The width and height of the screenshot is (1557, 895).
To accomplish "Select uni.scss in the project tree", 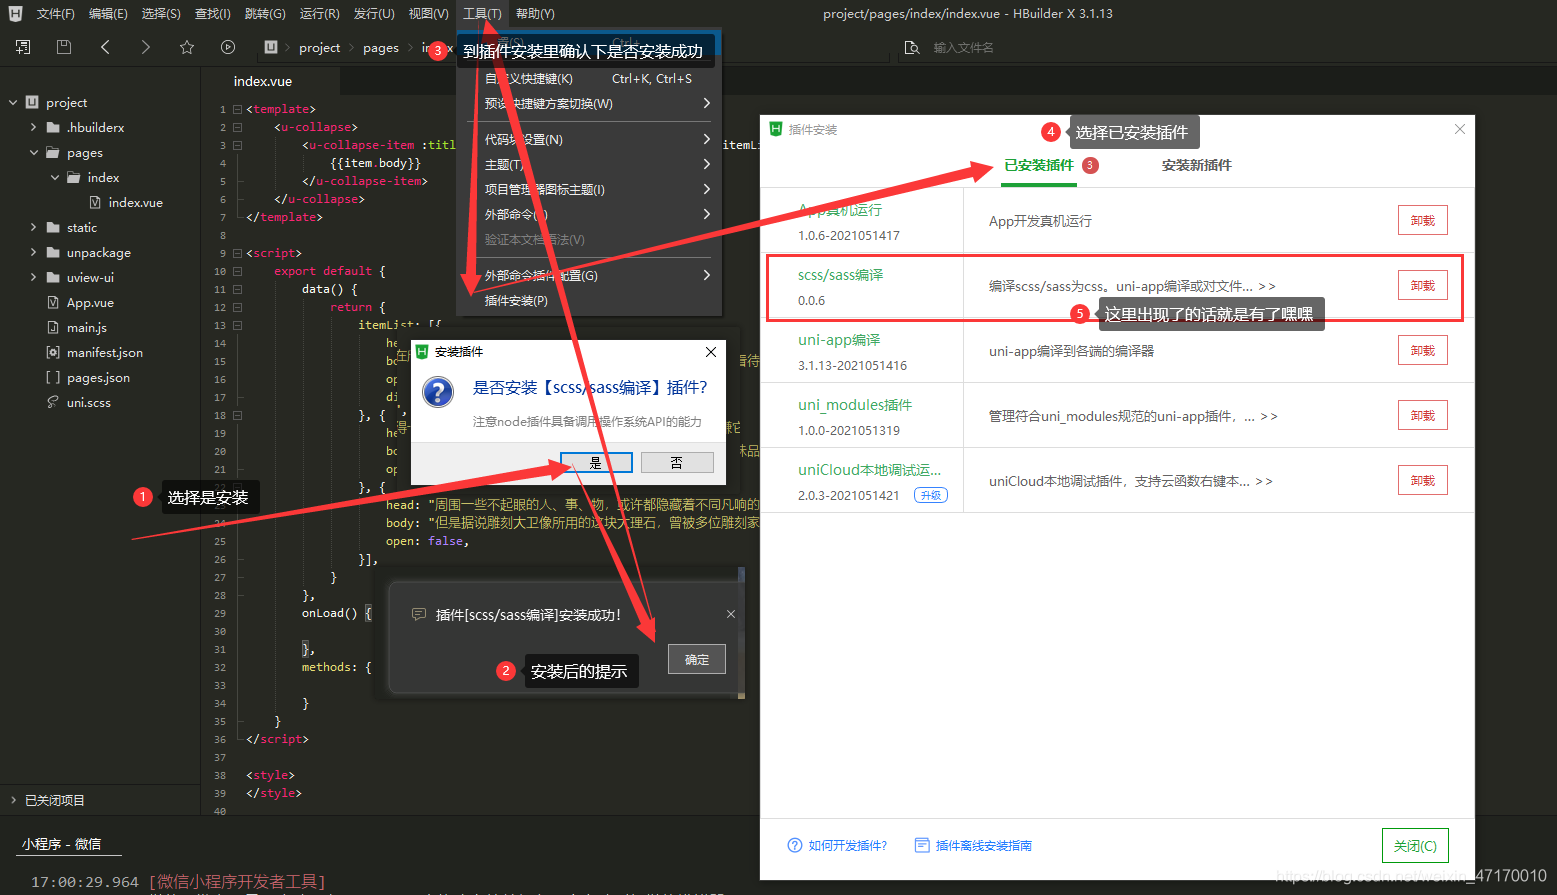I will pos(88,402).
